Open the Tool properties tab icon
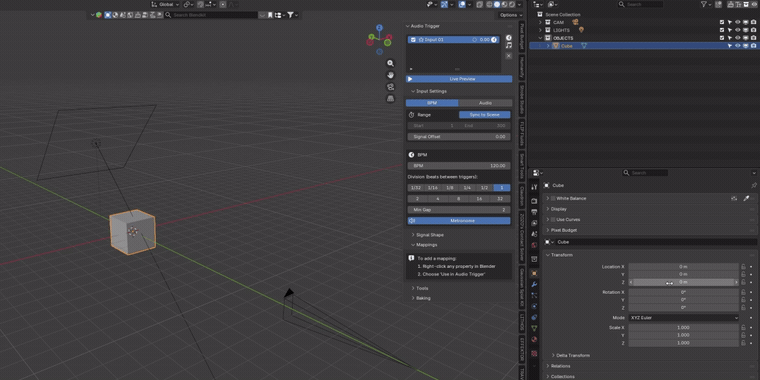The image size is (760, 380). (x=534, y=187)
